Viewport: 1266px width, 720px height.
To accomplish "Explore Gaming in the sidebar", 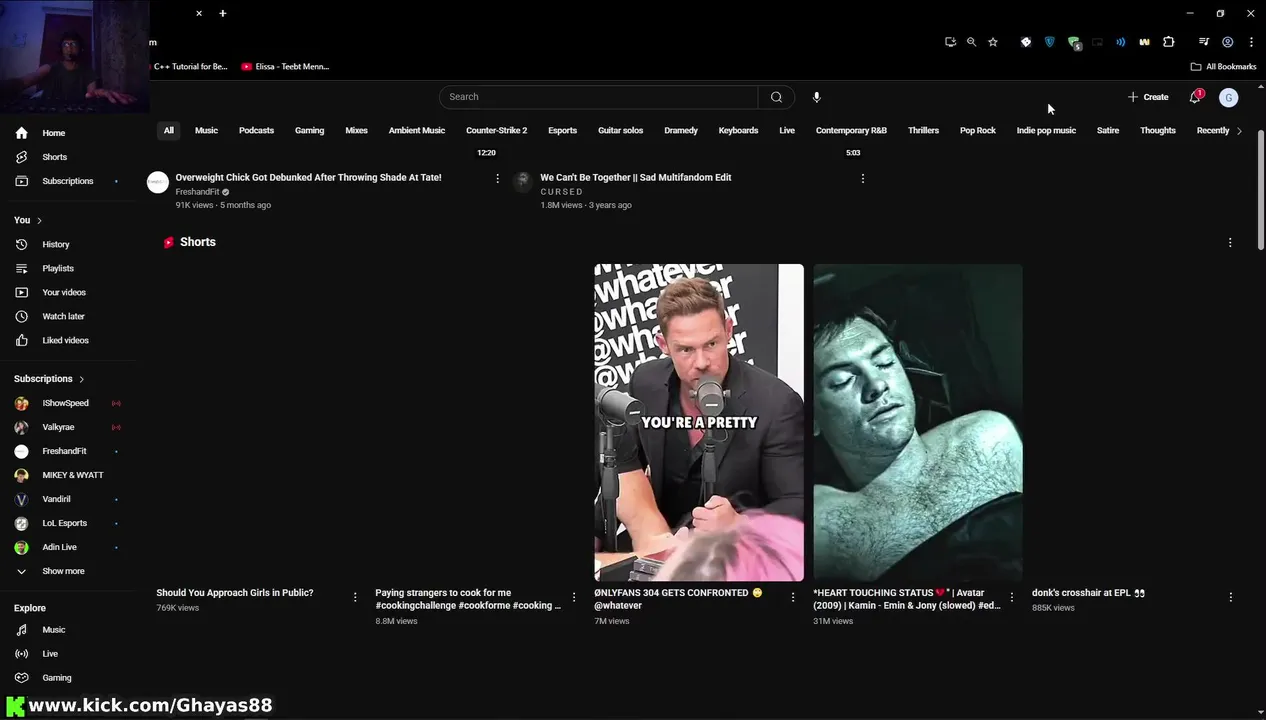I will (56, 678).
